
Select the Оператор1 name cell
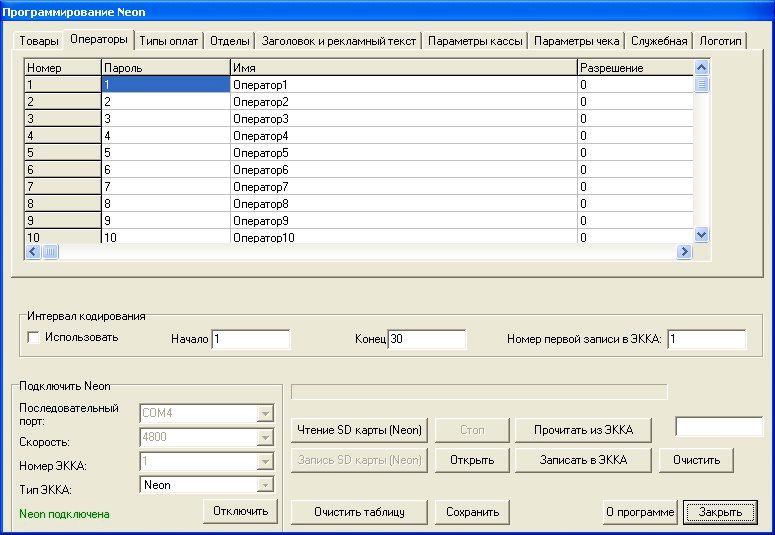[404, 85]
